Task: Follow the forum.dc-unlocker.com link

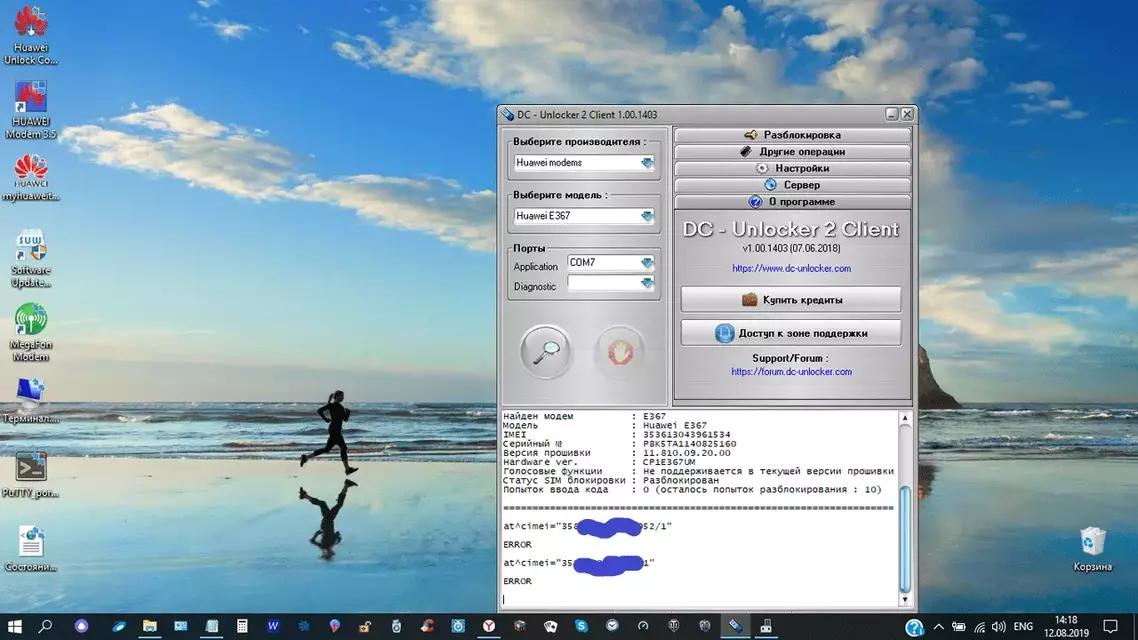Action: click(791, 372)
